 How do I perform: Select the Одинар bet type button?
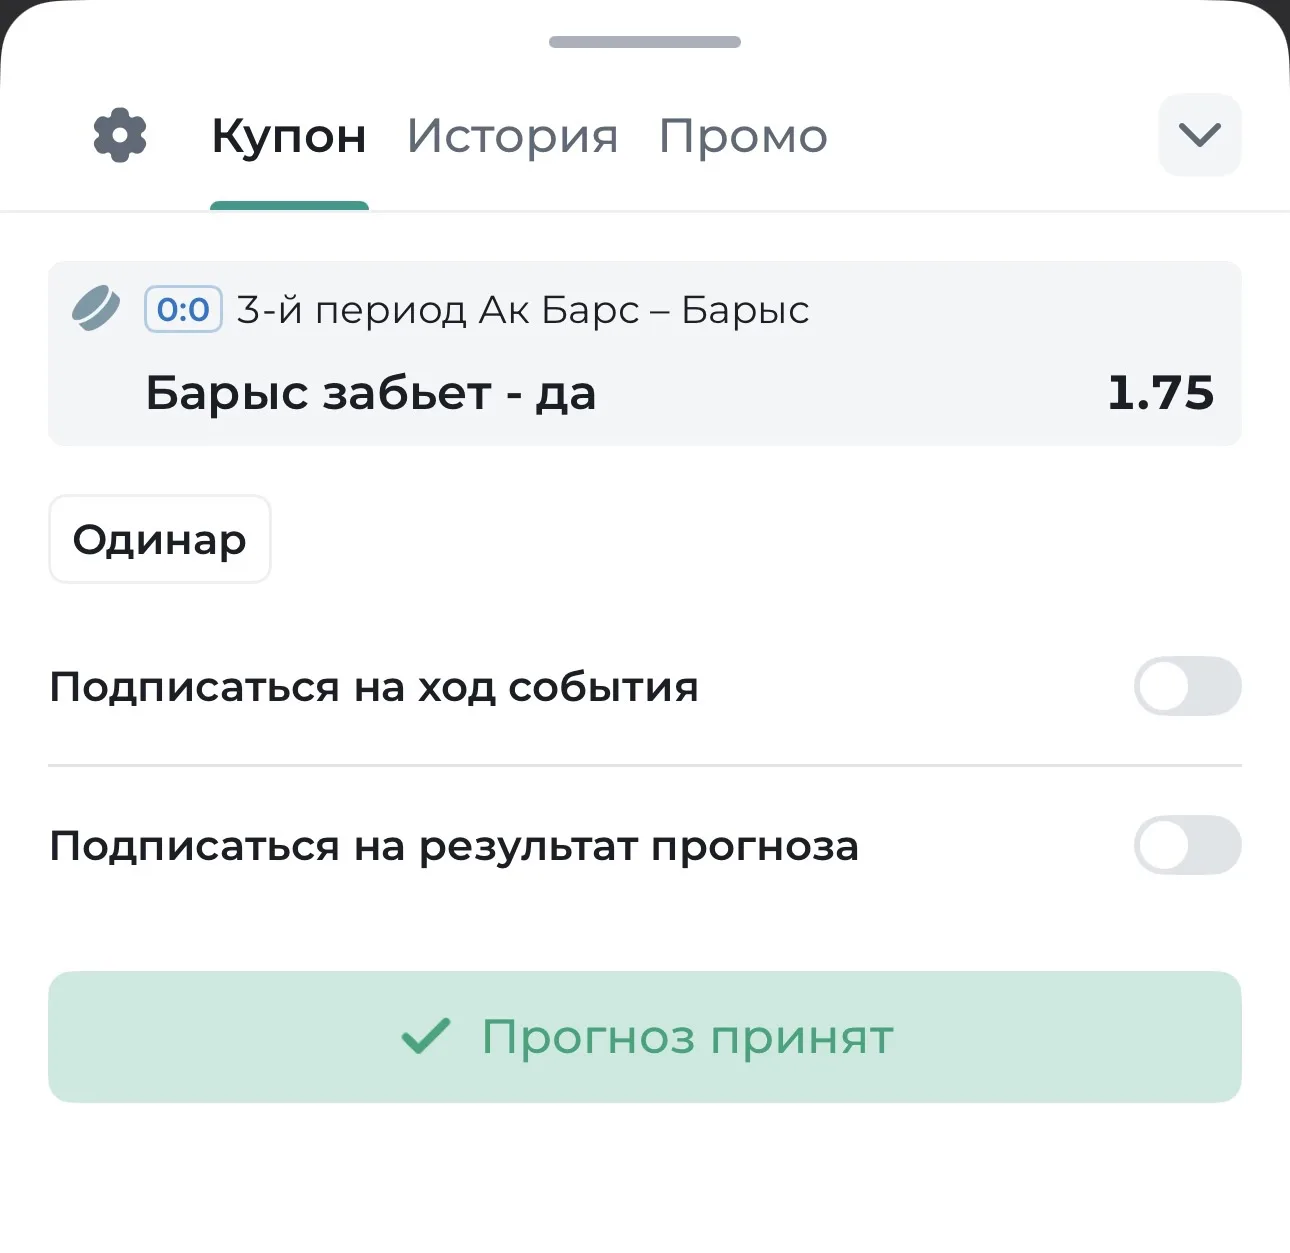point(160,539)
